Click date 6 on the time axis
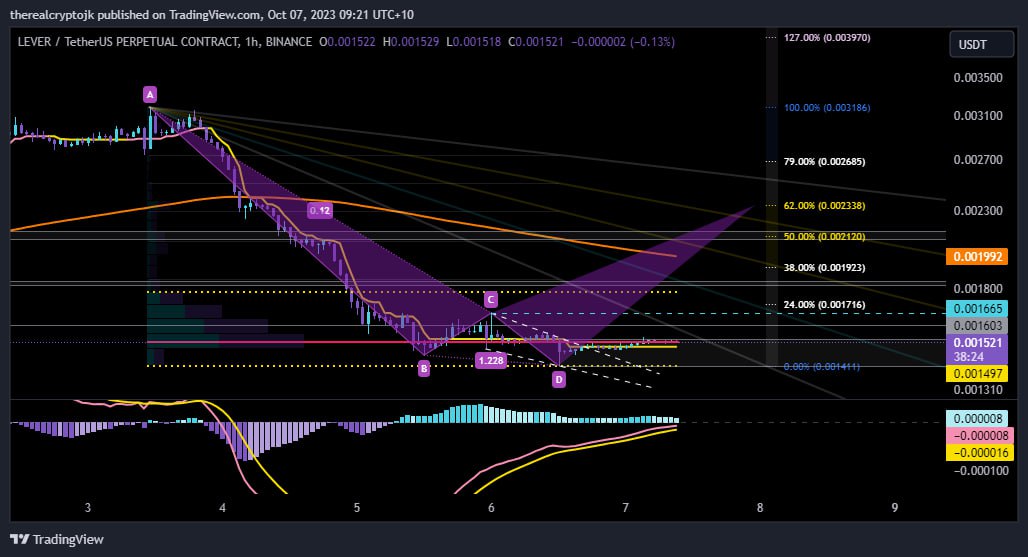Image resolution: width=1028 pixels, height=557 pixels. [491, 507]
